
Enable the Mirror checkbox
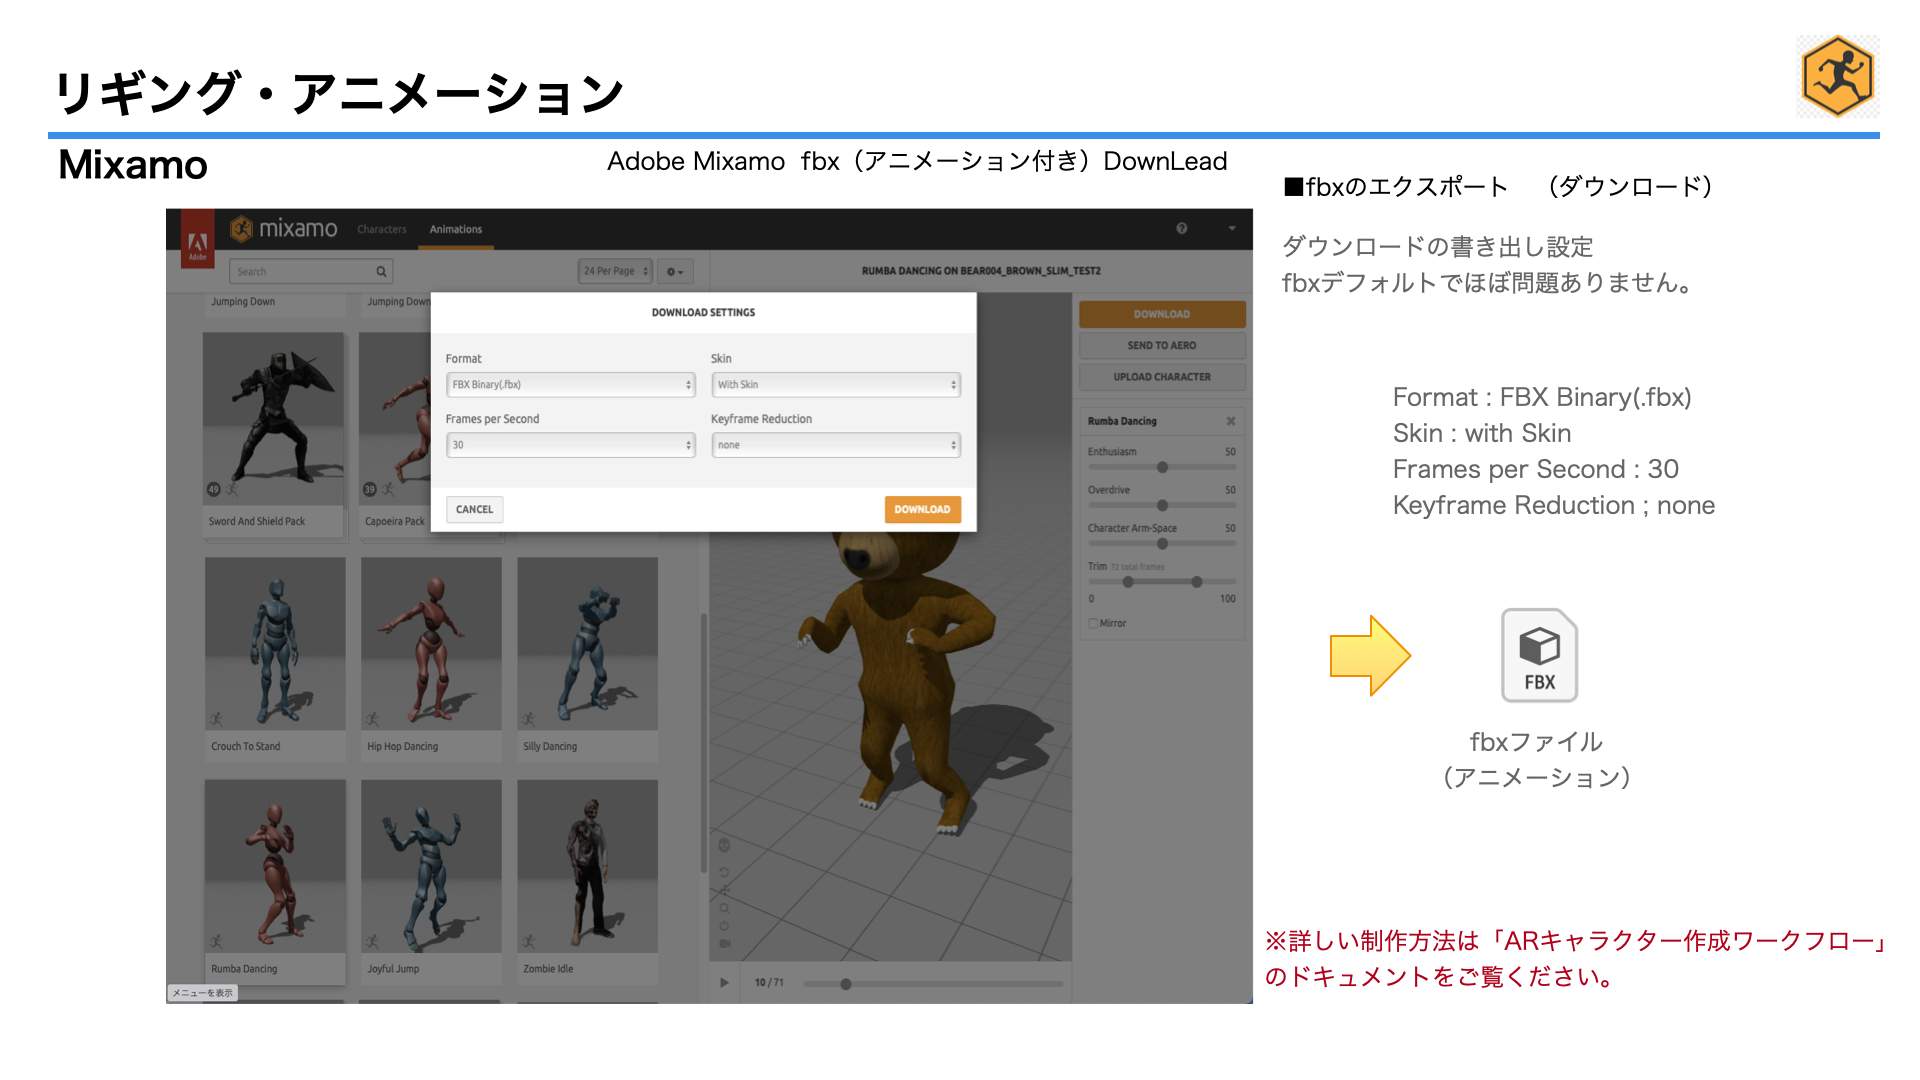[1093, 623]
